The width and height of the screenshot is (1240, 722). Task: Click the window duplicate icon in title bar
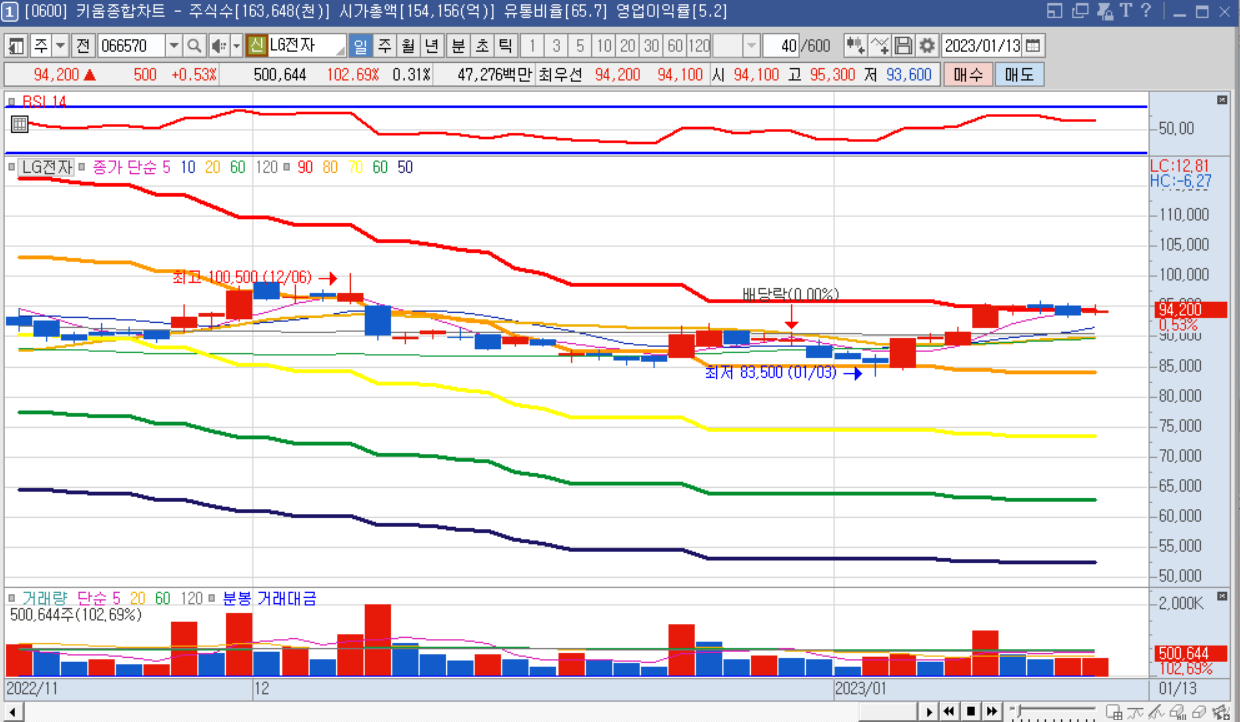(x=1079, y=11)
